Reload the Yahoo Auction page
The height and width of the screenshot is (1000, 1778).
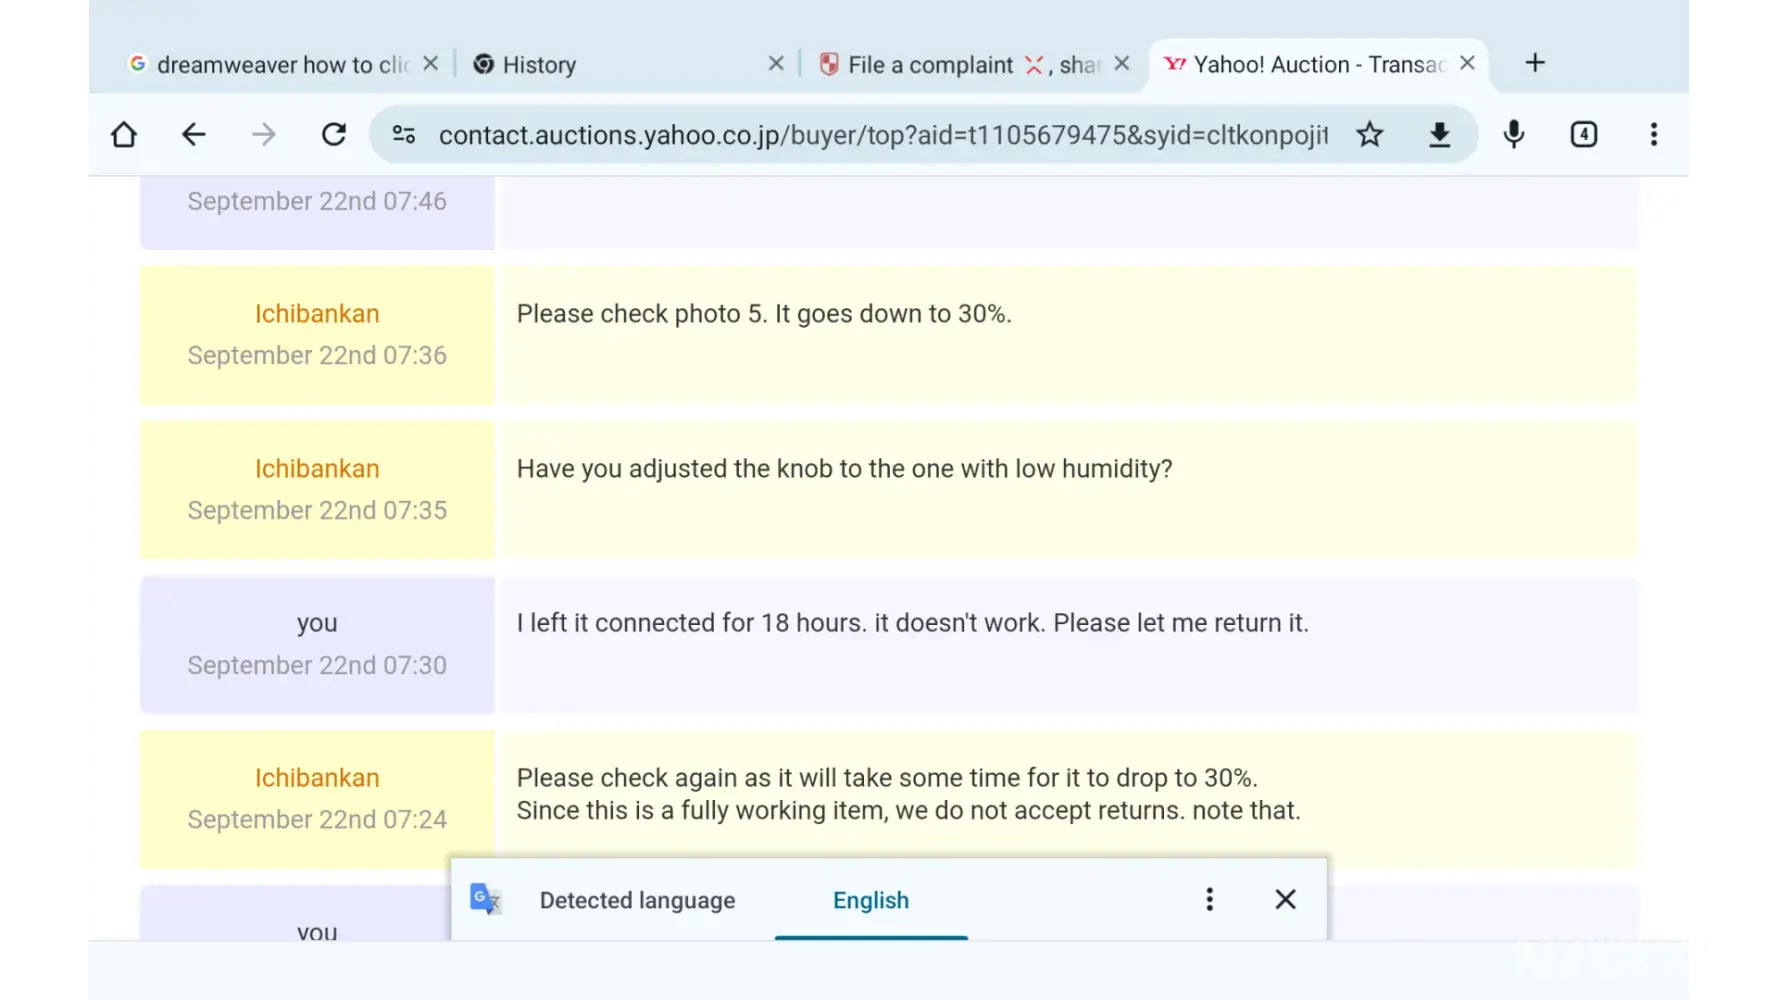[x=334, y=135]
